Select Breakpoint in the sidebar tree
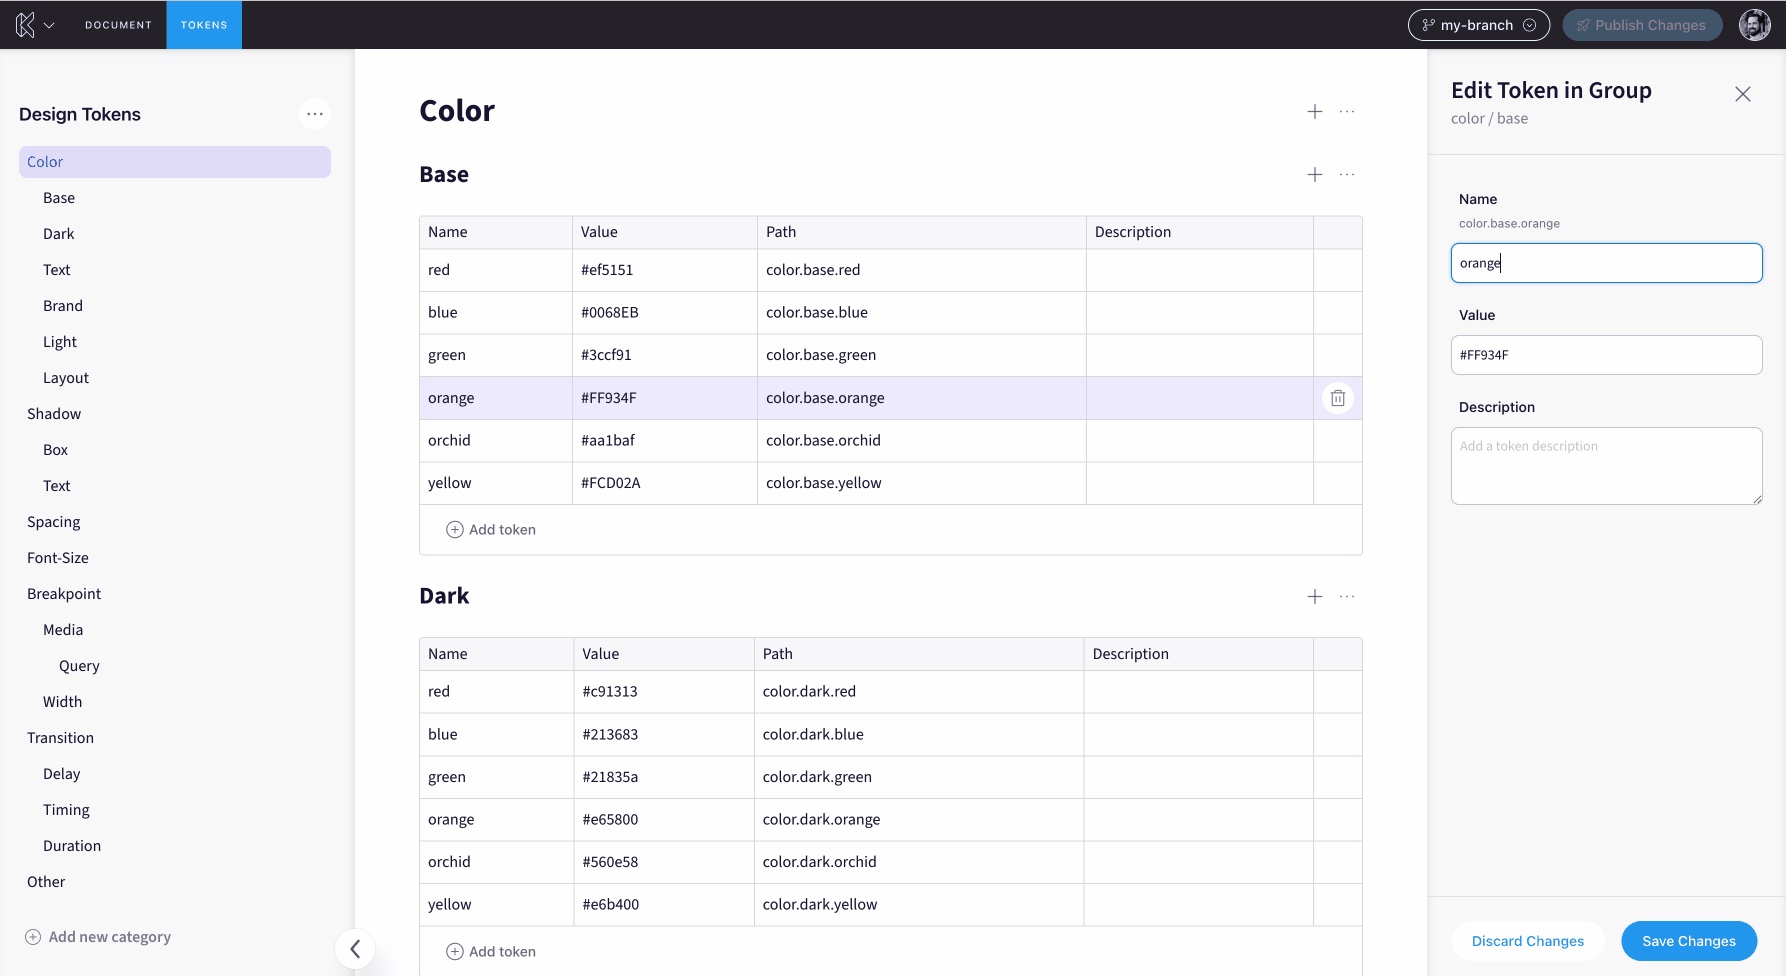The height and width of the screenshot is (976, 1786). [64, 594]
